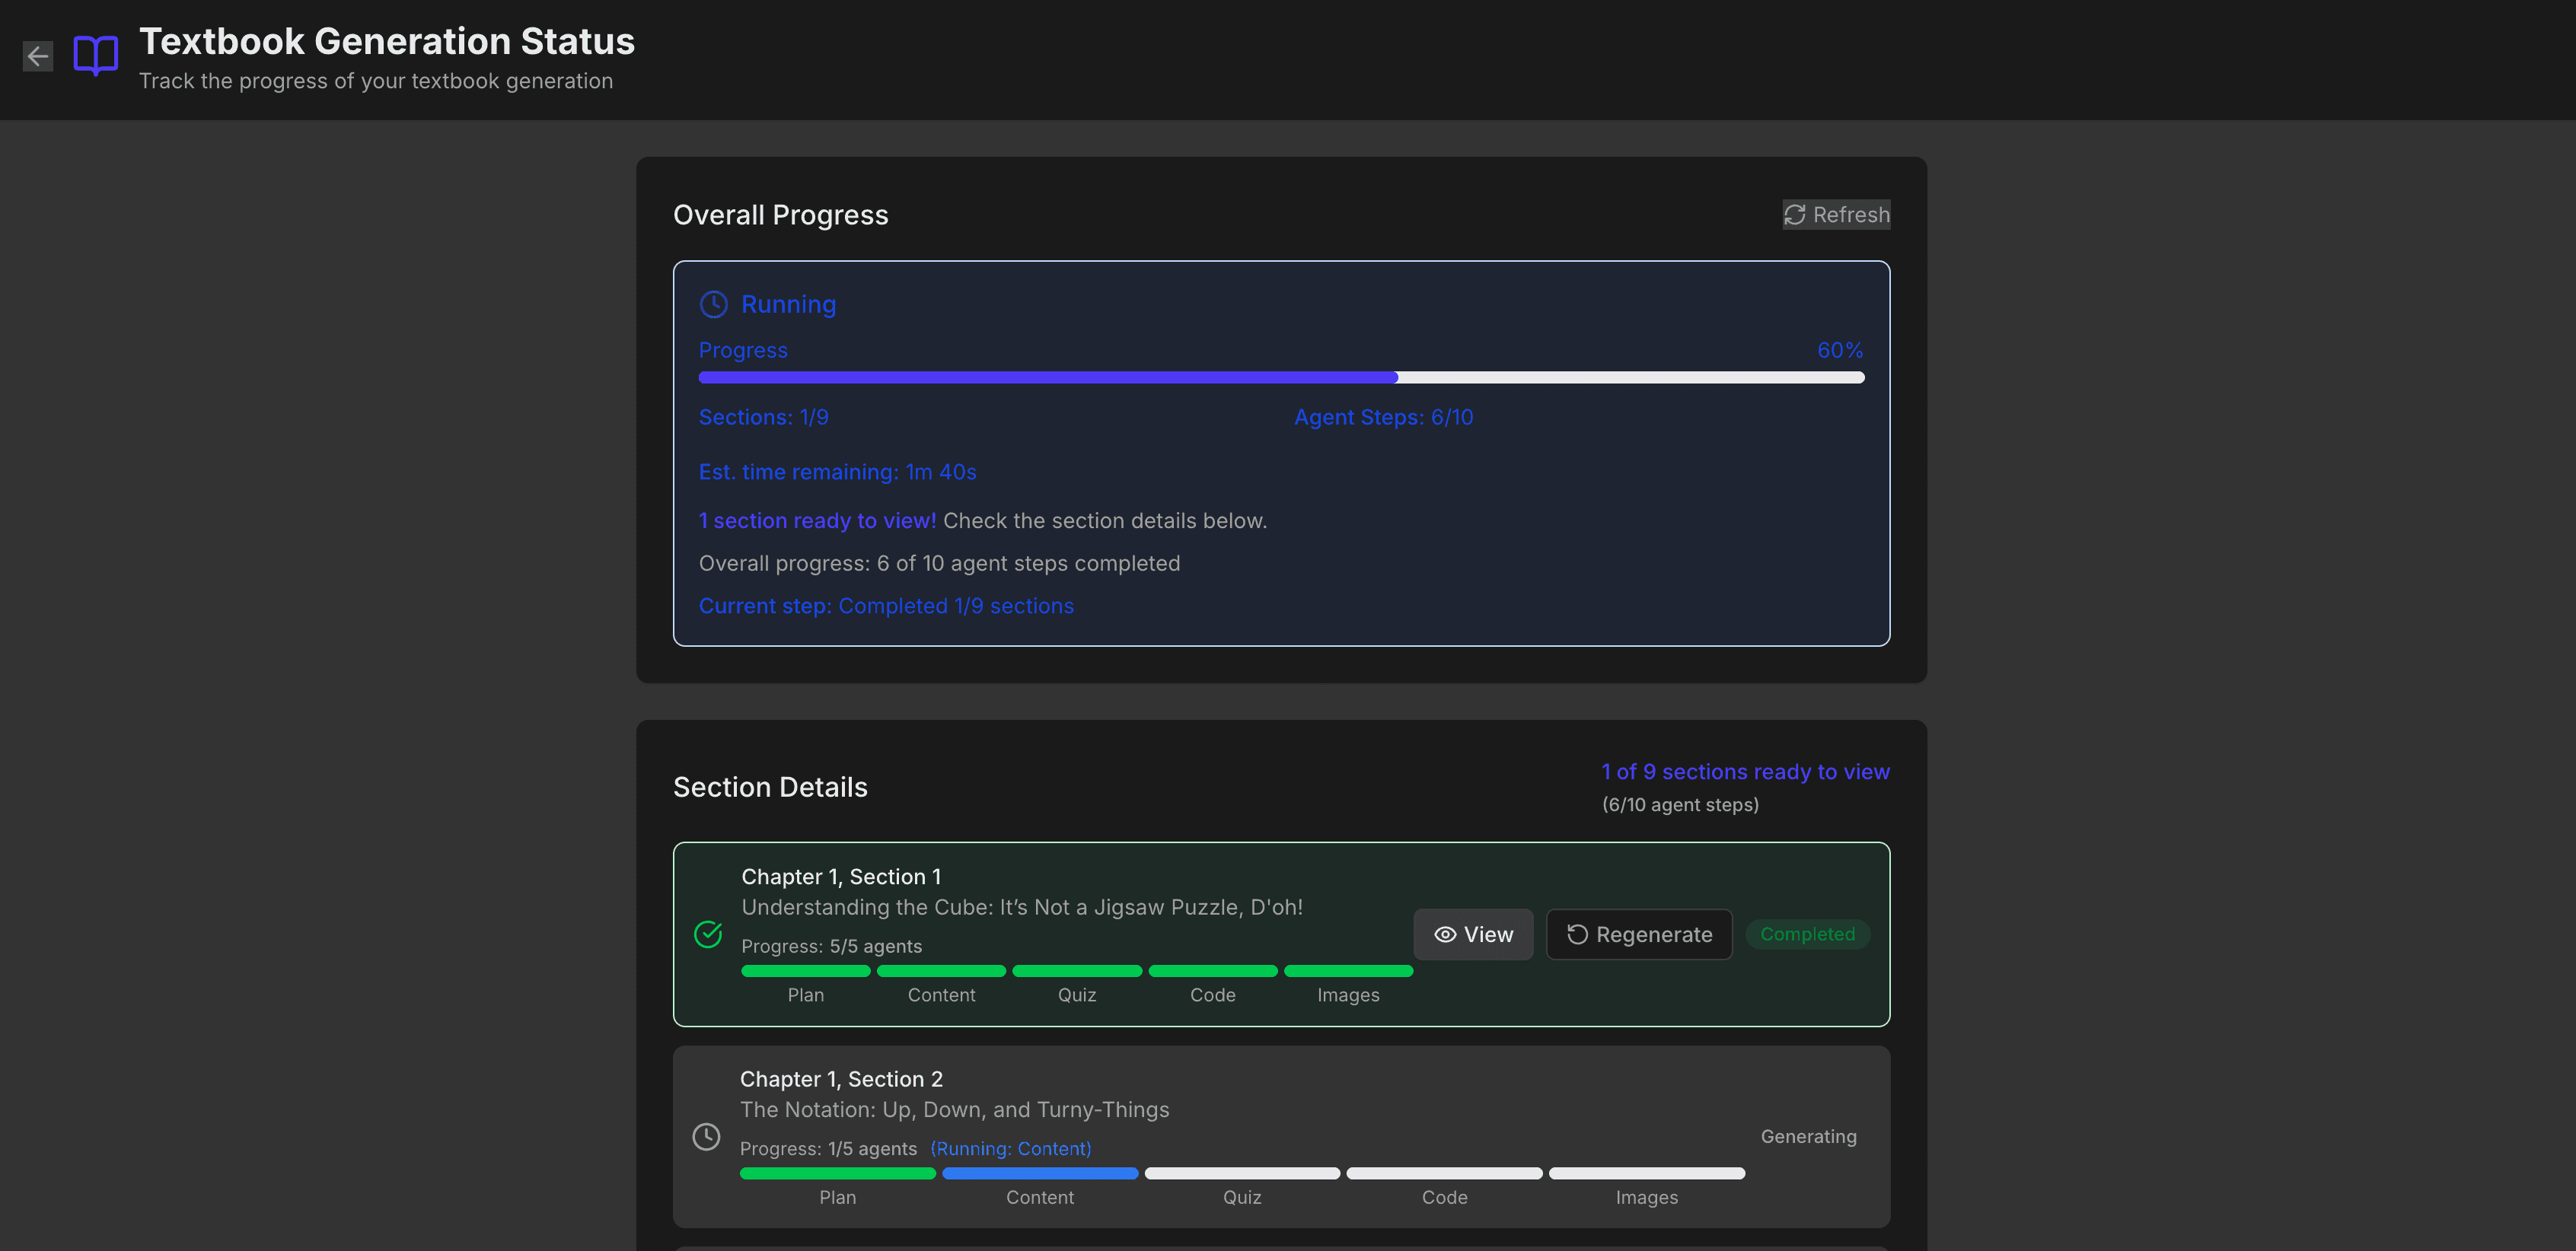
Task: Click 'The Notation: Up, Down, and Turny-Things'
Action: tap(955, 1110)
